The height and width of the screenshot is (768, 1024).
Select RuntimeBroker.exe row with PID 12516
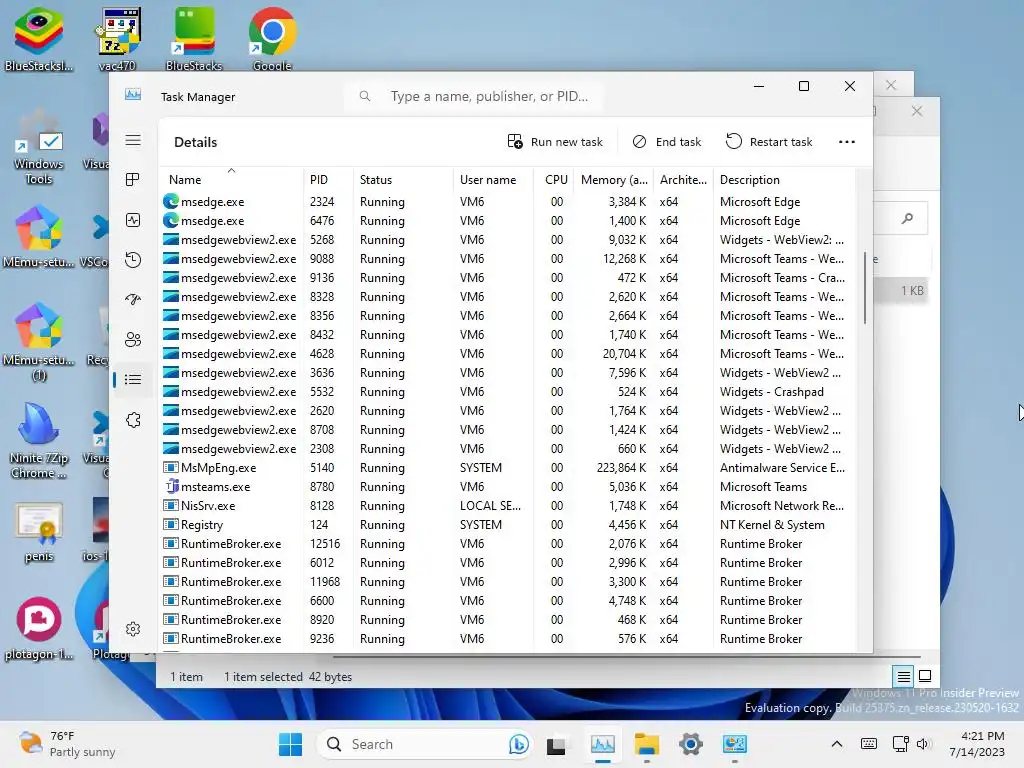[x=507, y=543]
